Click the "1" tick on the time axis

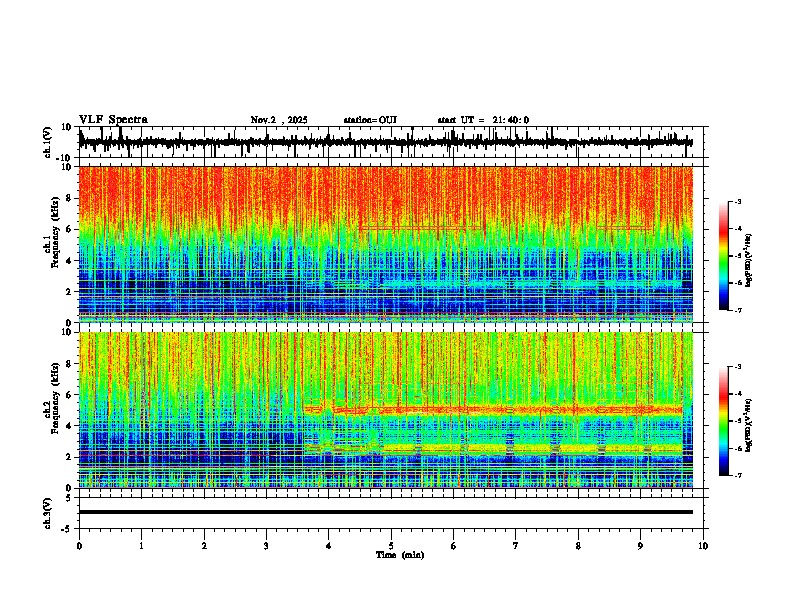(141, 546)
